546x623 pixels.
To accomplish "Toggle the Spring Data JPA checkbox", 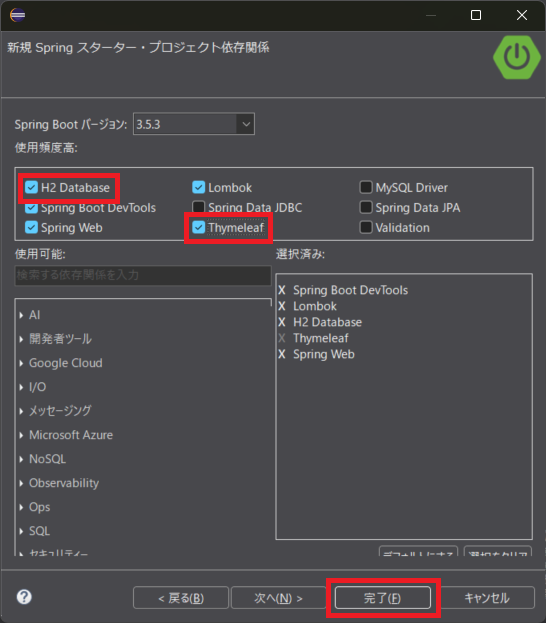I will [x=366, y=207].
